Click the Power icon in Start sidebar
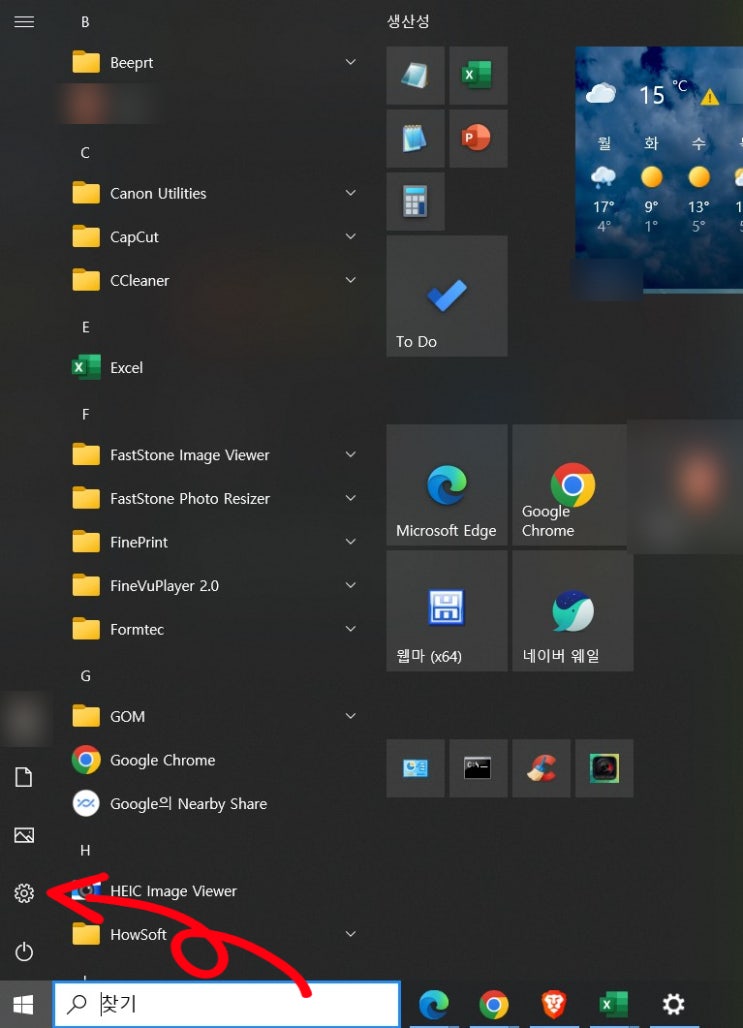Viewport: 743px width, 1028px height. pos(24,951)
